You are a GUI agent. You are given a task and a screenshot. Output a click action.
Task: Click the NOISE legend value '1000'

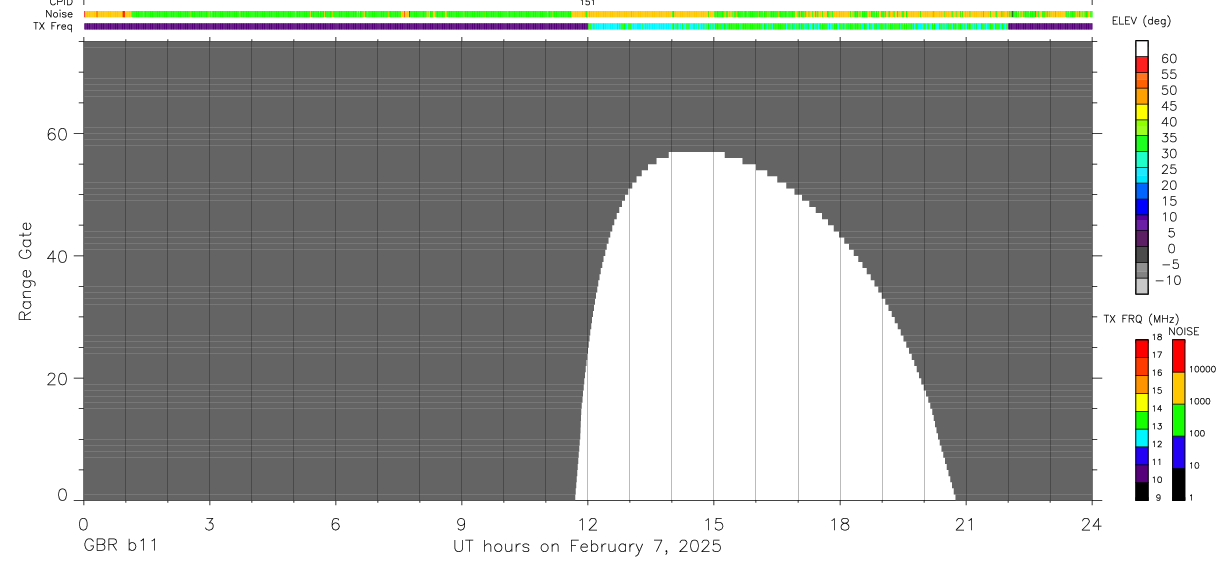[1200, 401]
